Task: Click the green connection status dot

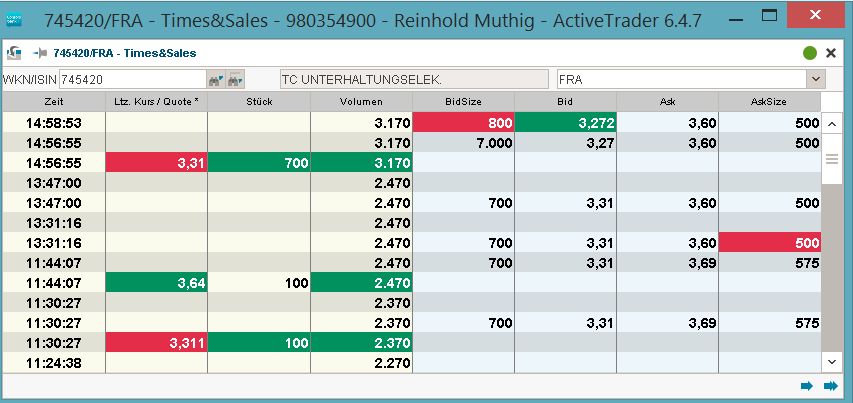Action: (809, 53)
